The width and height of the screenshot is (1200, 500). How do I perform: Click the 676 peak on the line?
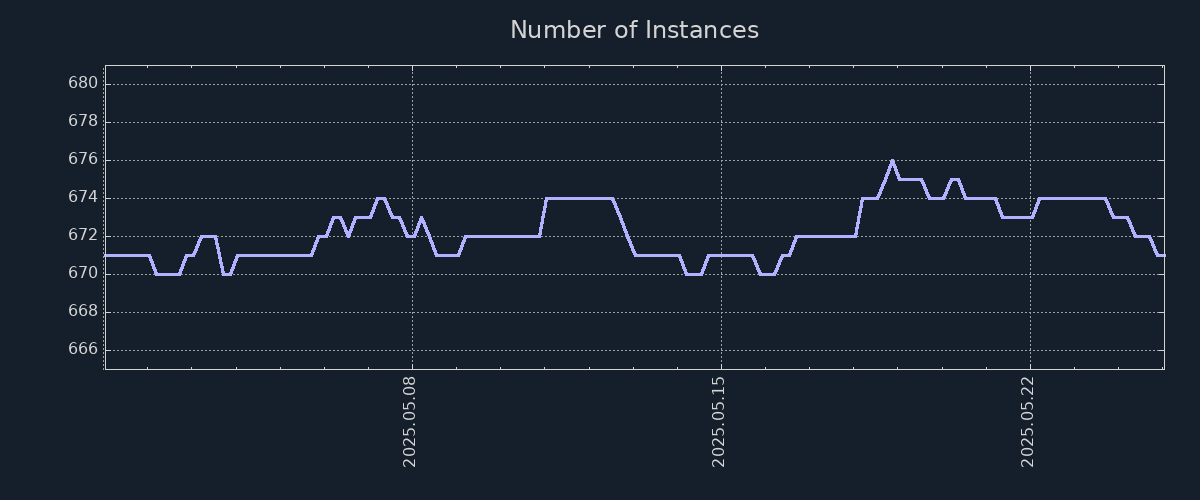(892, 160)
